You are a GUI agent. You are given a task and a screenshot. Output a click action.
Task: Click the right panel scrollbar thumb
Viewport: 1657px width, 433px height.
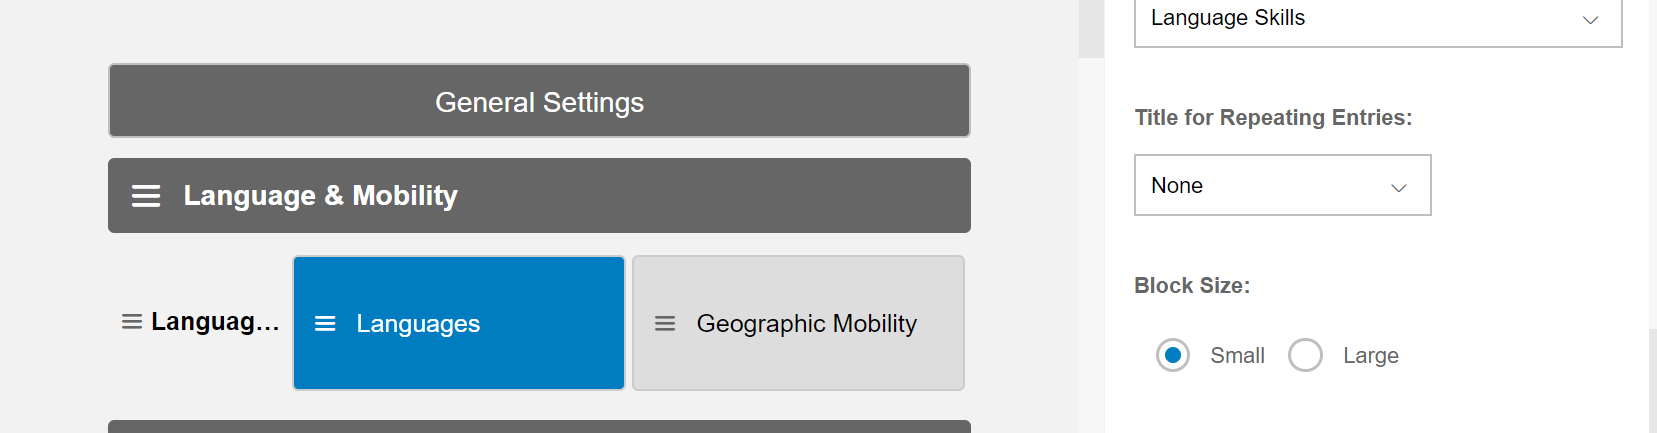[1652, 381]
